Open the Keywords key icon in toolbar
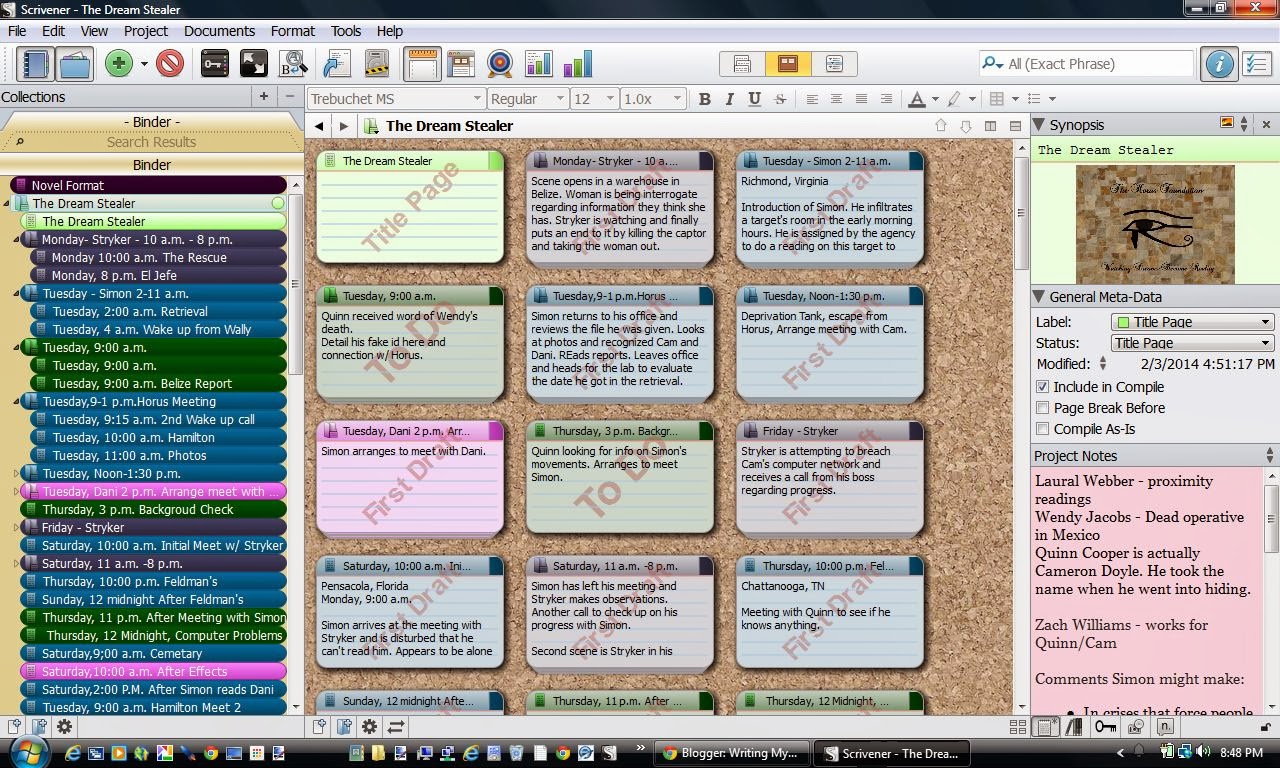The width and height of the screenshot is (1280, 768). [215, 64]
